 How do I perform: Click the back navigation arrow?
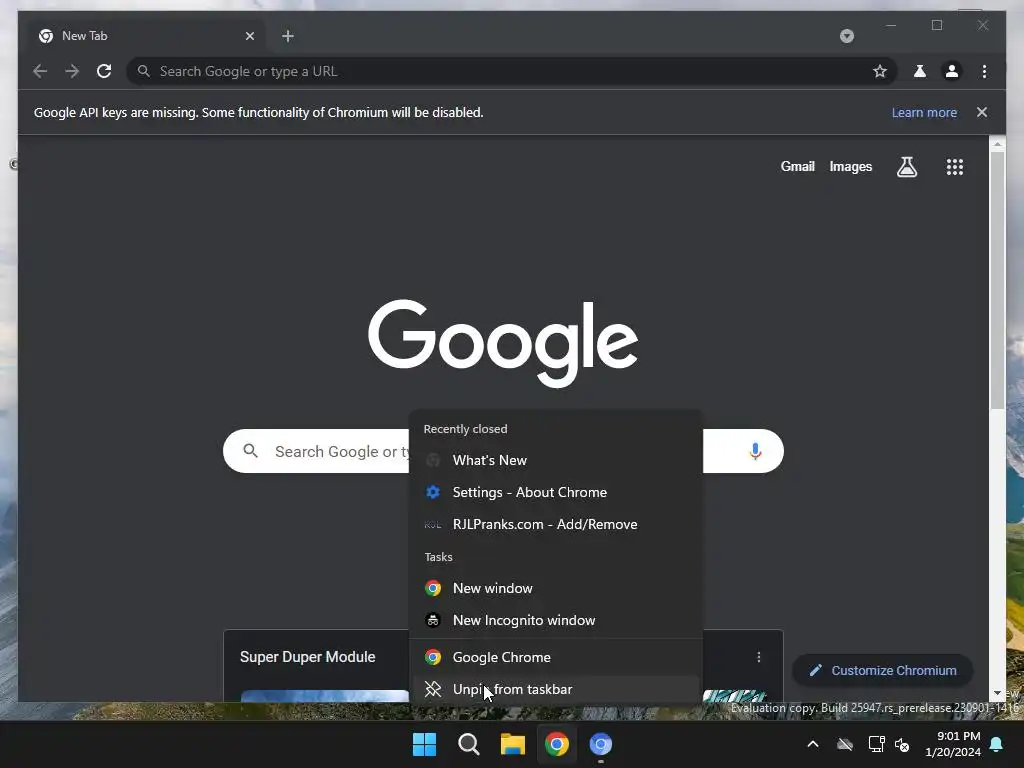click(40, 71)
